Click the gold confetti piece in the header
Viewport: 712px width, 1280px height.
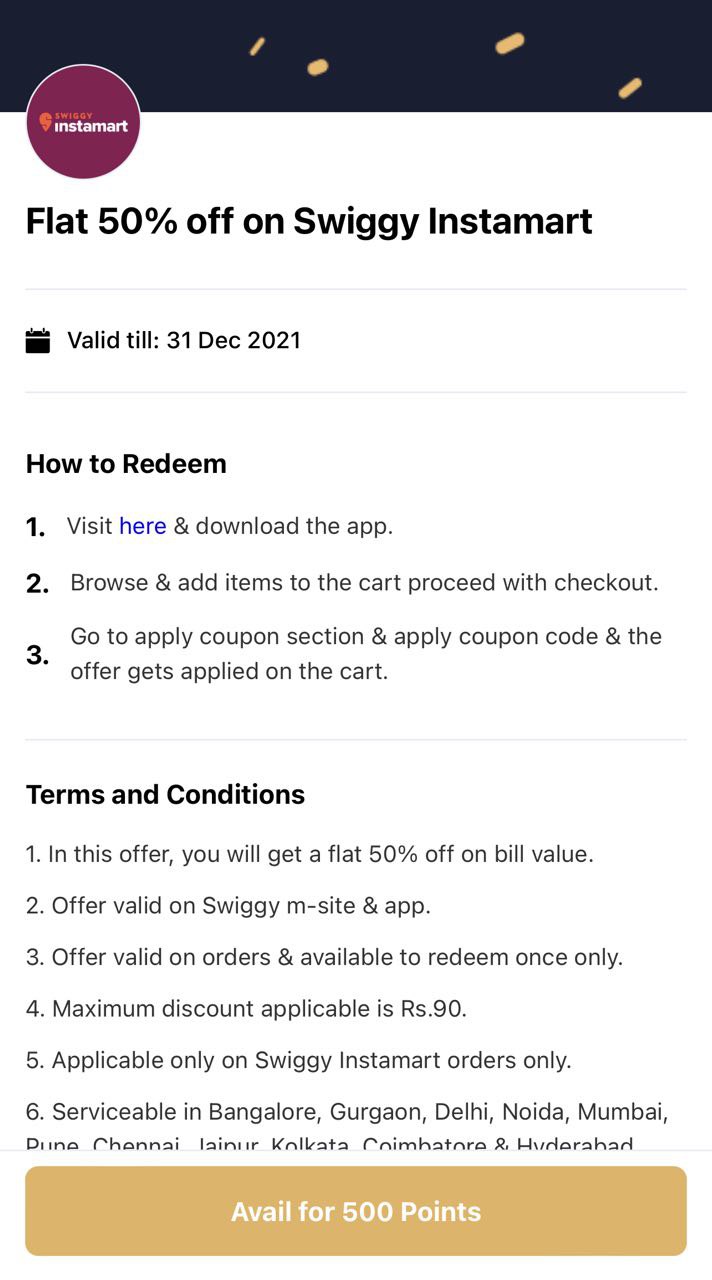tap(509, 42)
